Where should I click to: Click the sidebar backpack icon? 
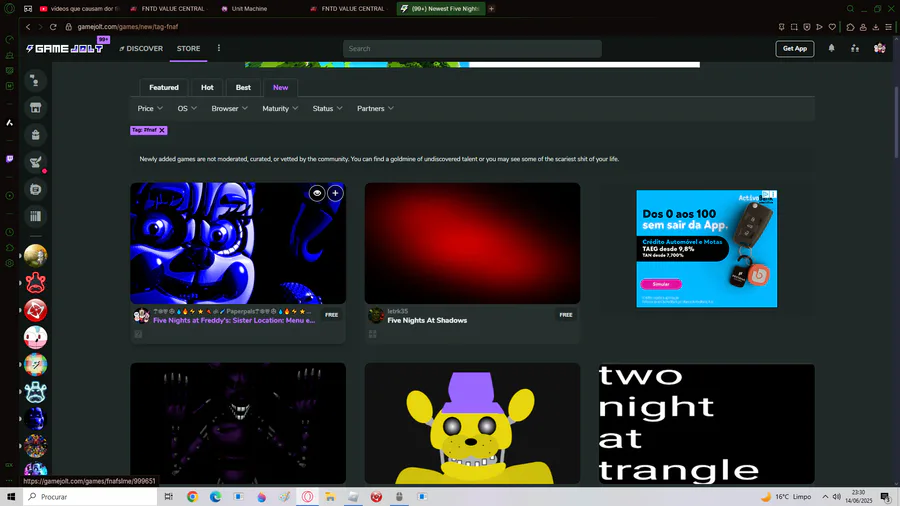(36, 135)
